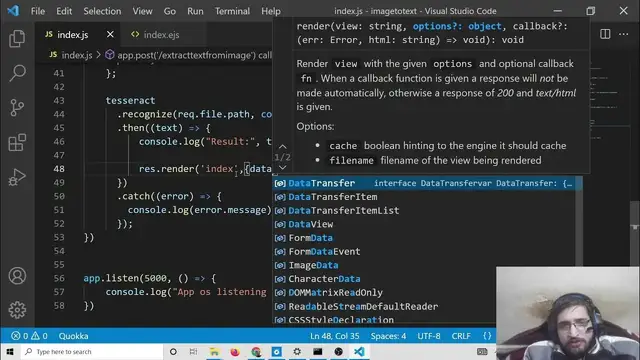Open the Terminal menu

[x=232, y=11]
